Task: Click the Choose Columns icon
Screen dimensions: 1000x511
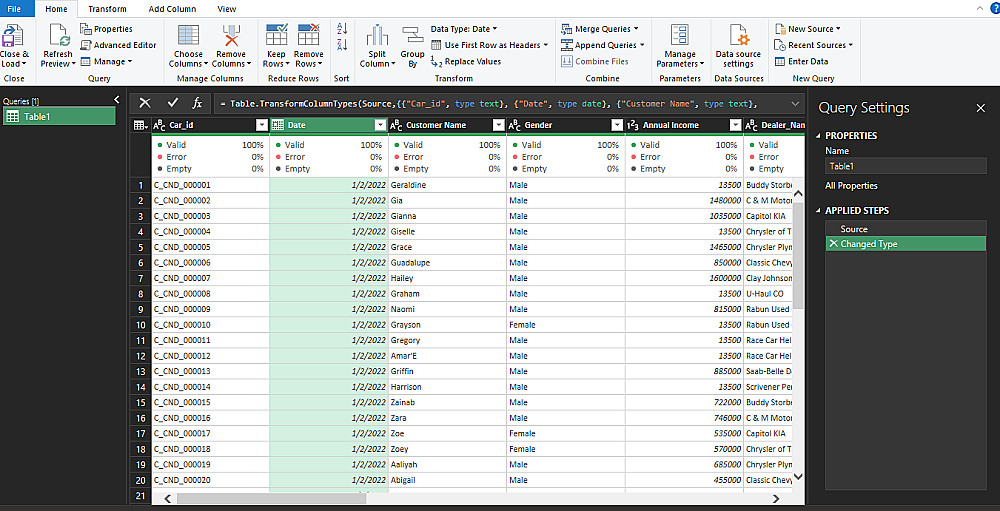Action: click(188, 35)
